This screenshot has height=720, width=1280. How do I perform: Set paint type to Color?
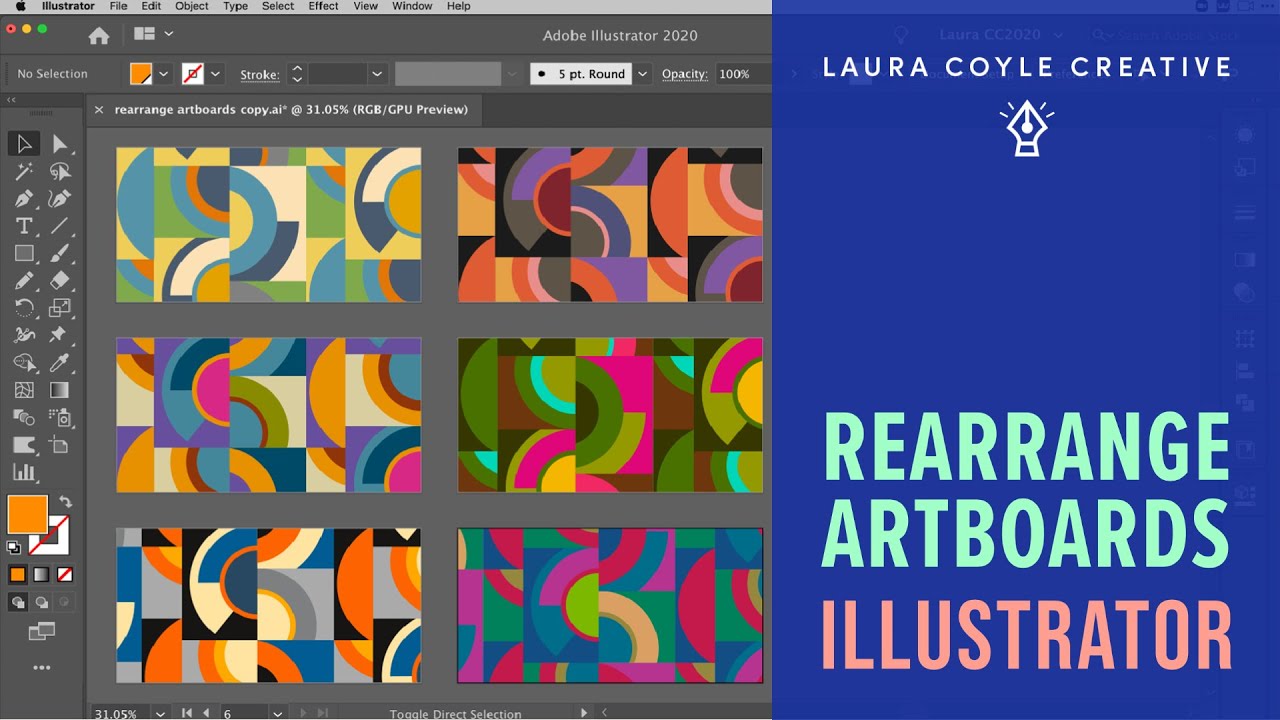(17, 575)
